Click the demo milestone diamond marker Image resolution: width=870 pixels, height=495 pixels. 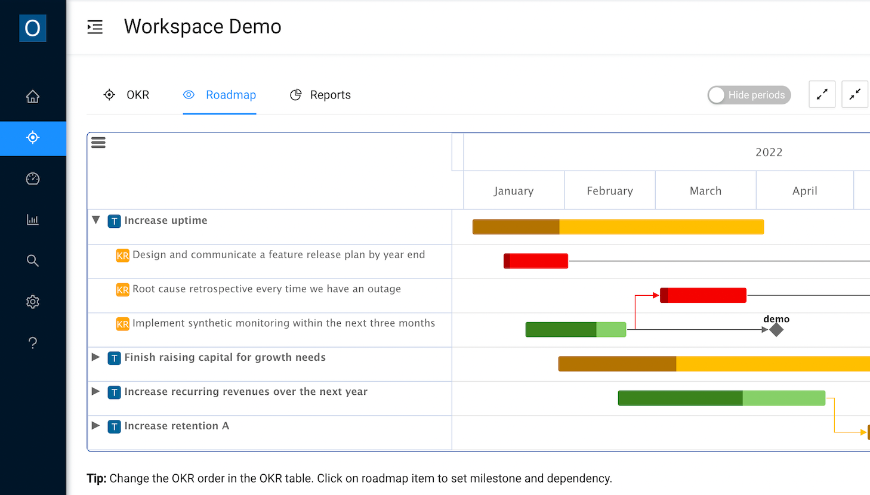pos(776,329)
